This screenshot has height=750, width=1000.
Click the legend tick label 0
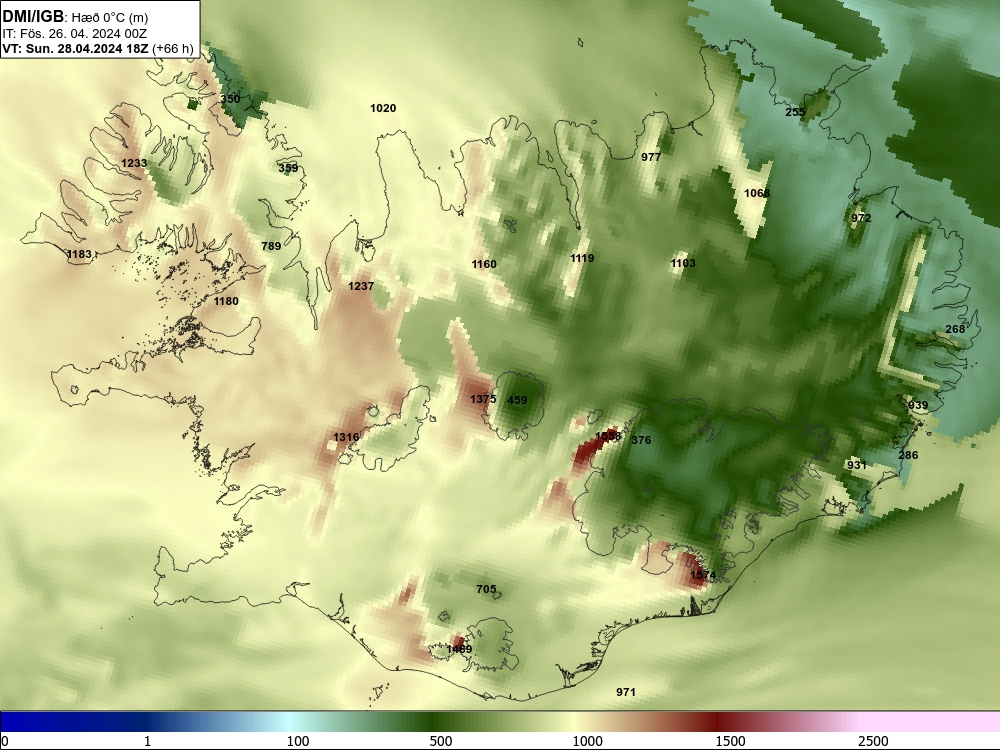[5, 740]
